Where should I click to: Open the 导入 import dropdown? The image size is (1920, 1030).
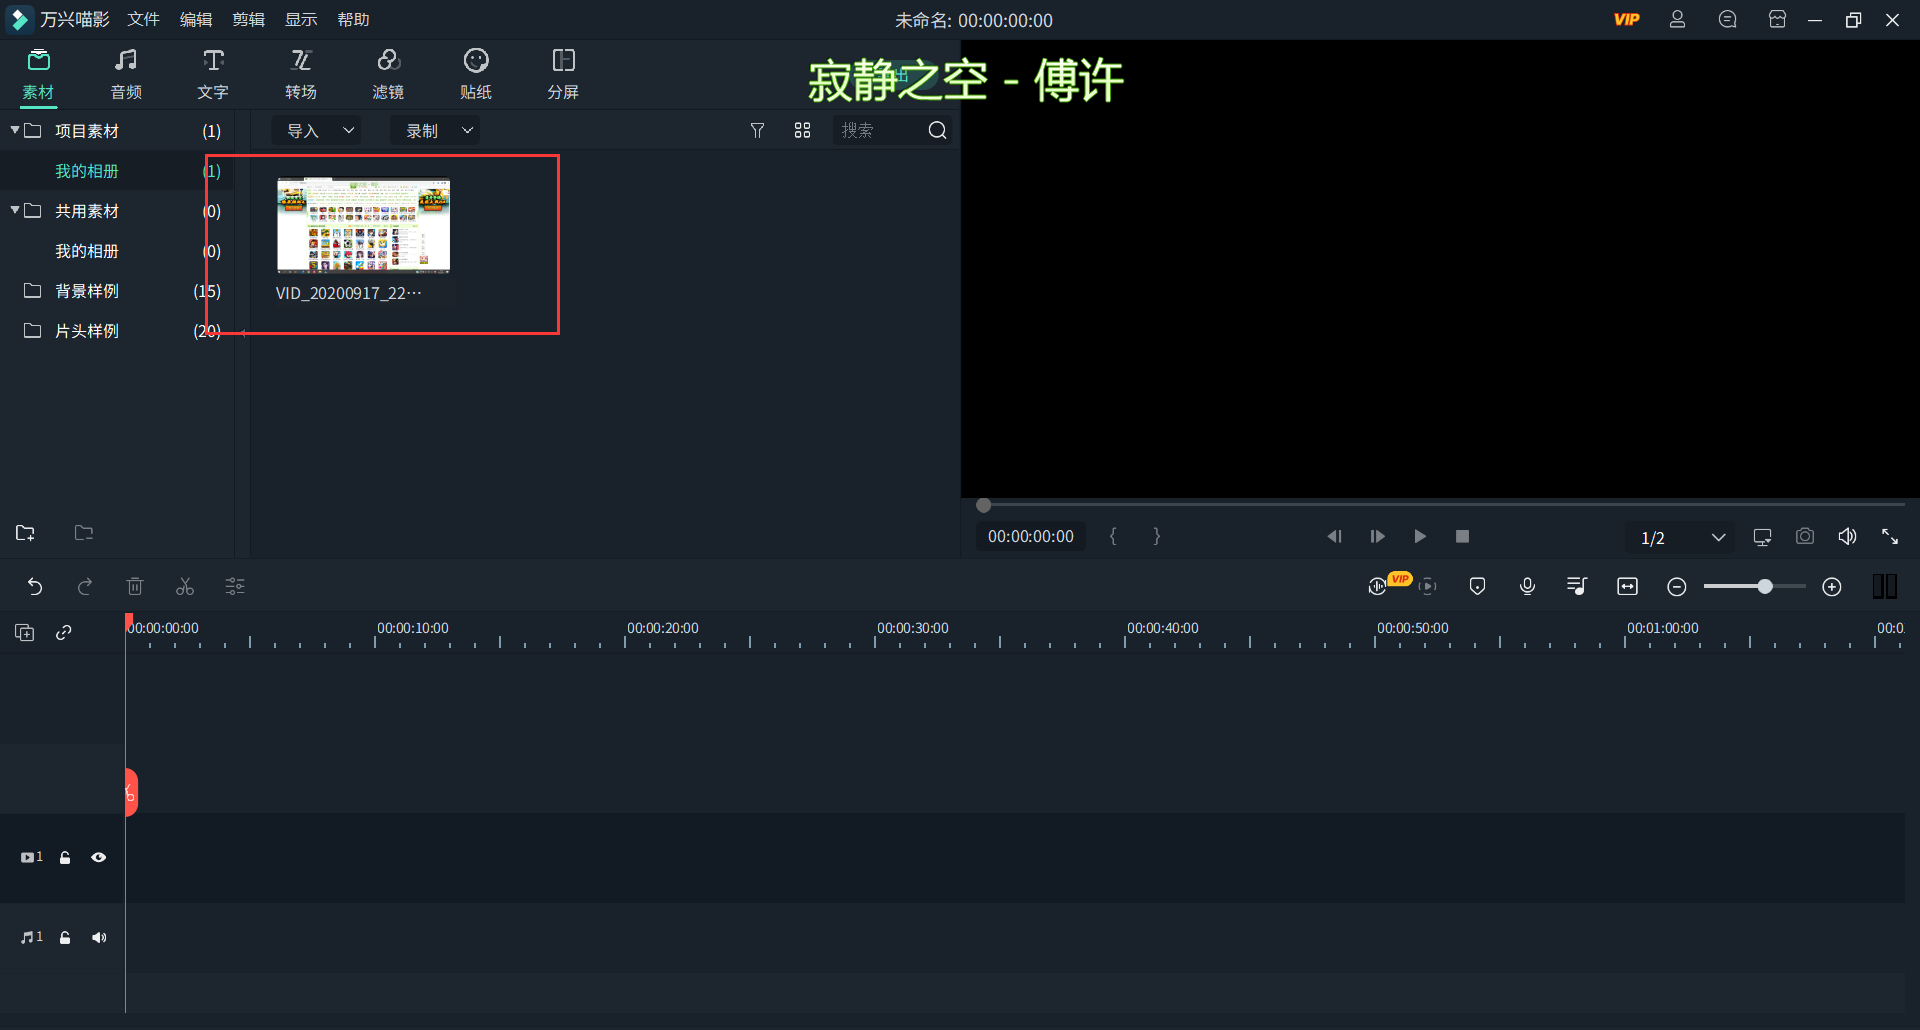pos(316,130)
